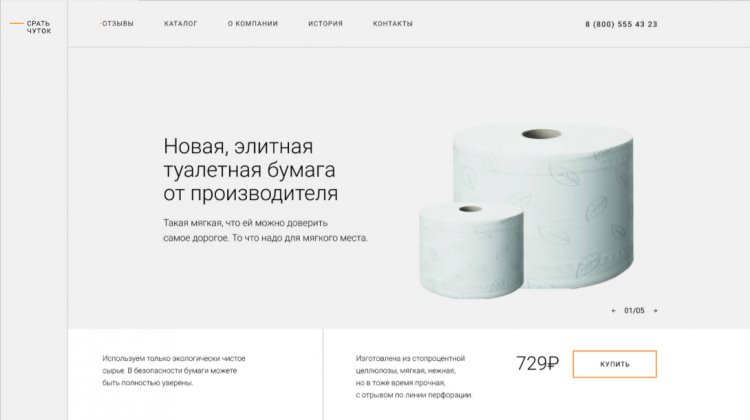Navigate to О КОМПАНИИ page
Screen dimensions: 750x420
[x=253, y=23]
